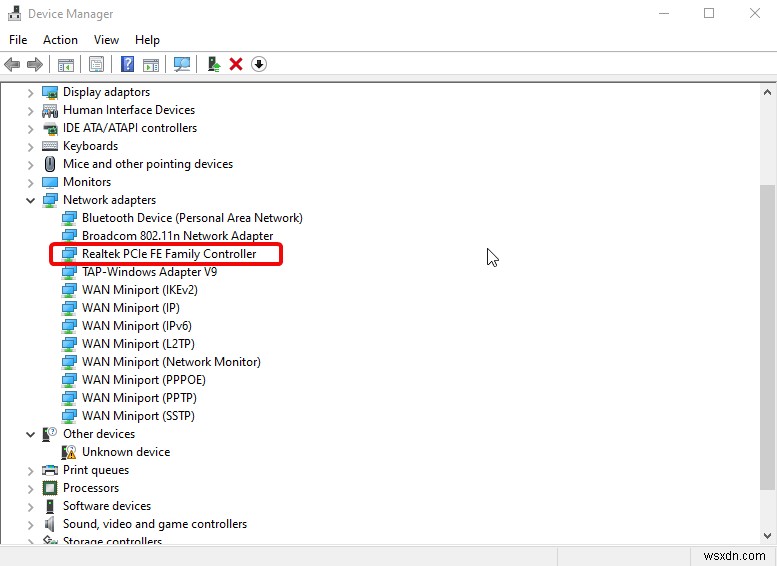Expand the Software devices node
Screen dimensions: 777x566
pos(30,507)
